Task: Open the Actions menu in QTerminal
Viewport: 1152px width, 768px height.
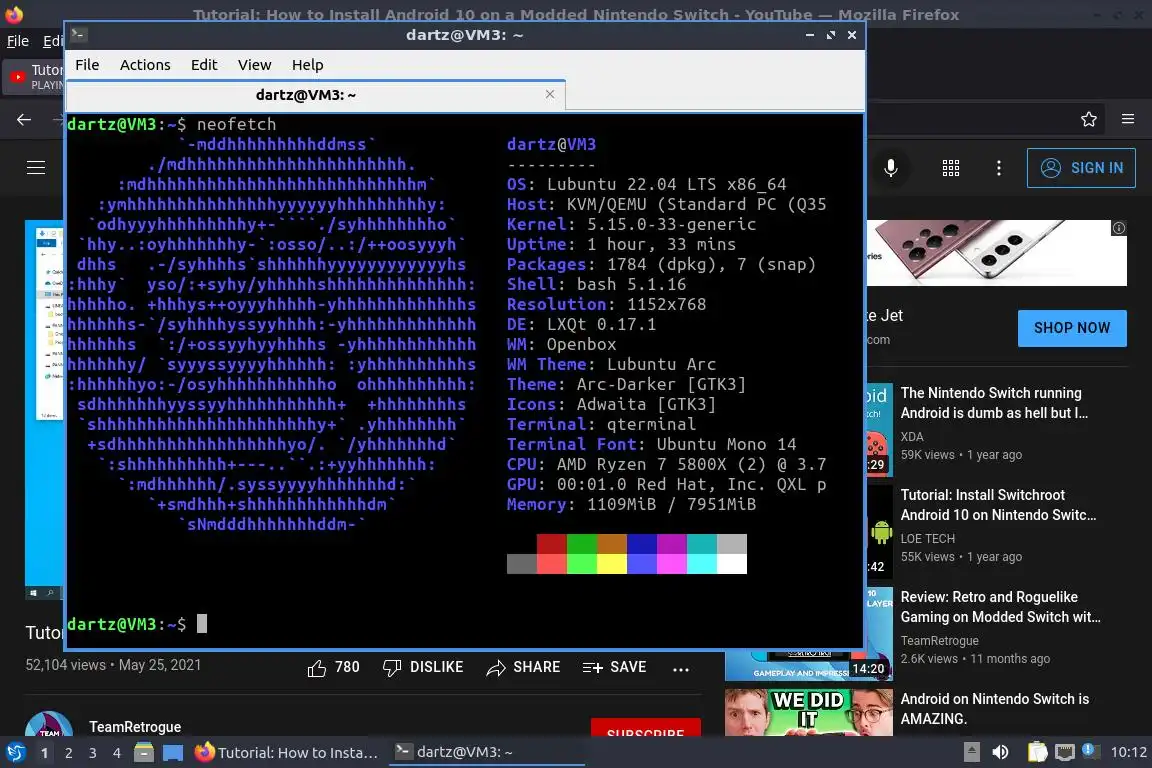Action: click(145, 65)
